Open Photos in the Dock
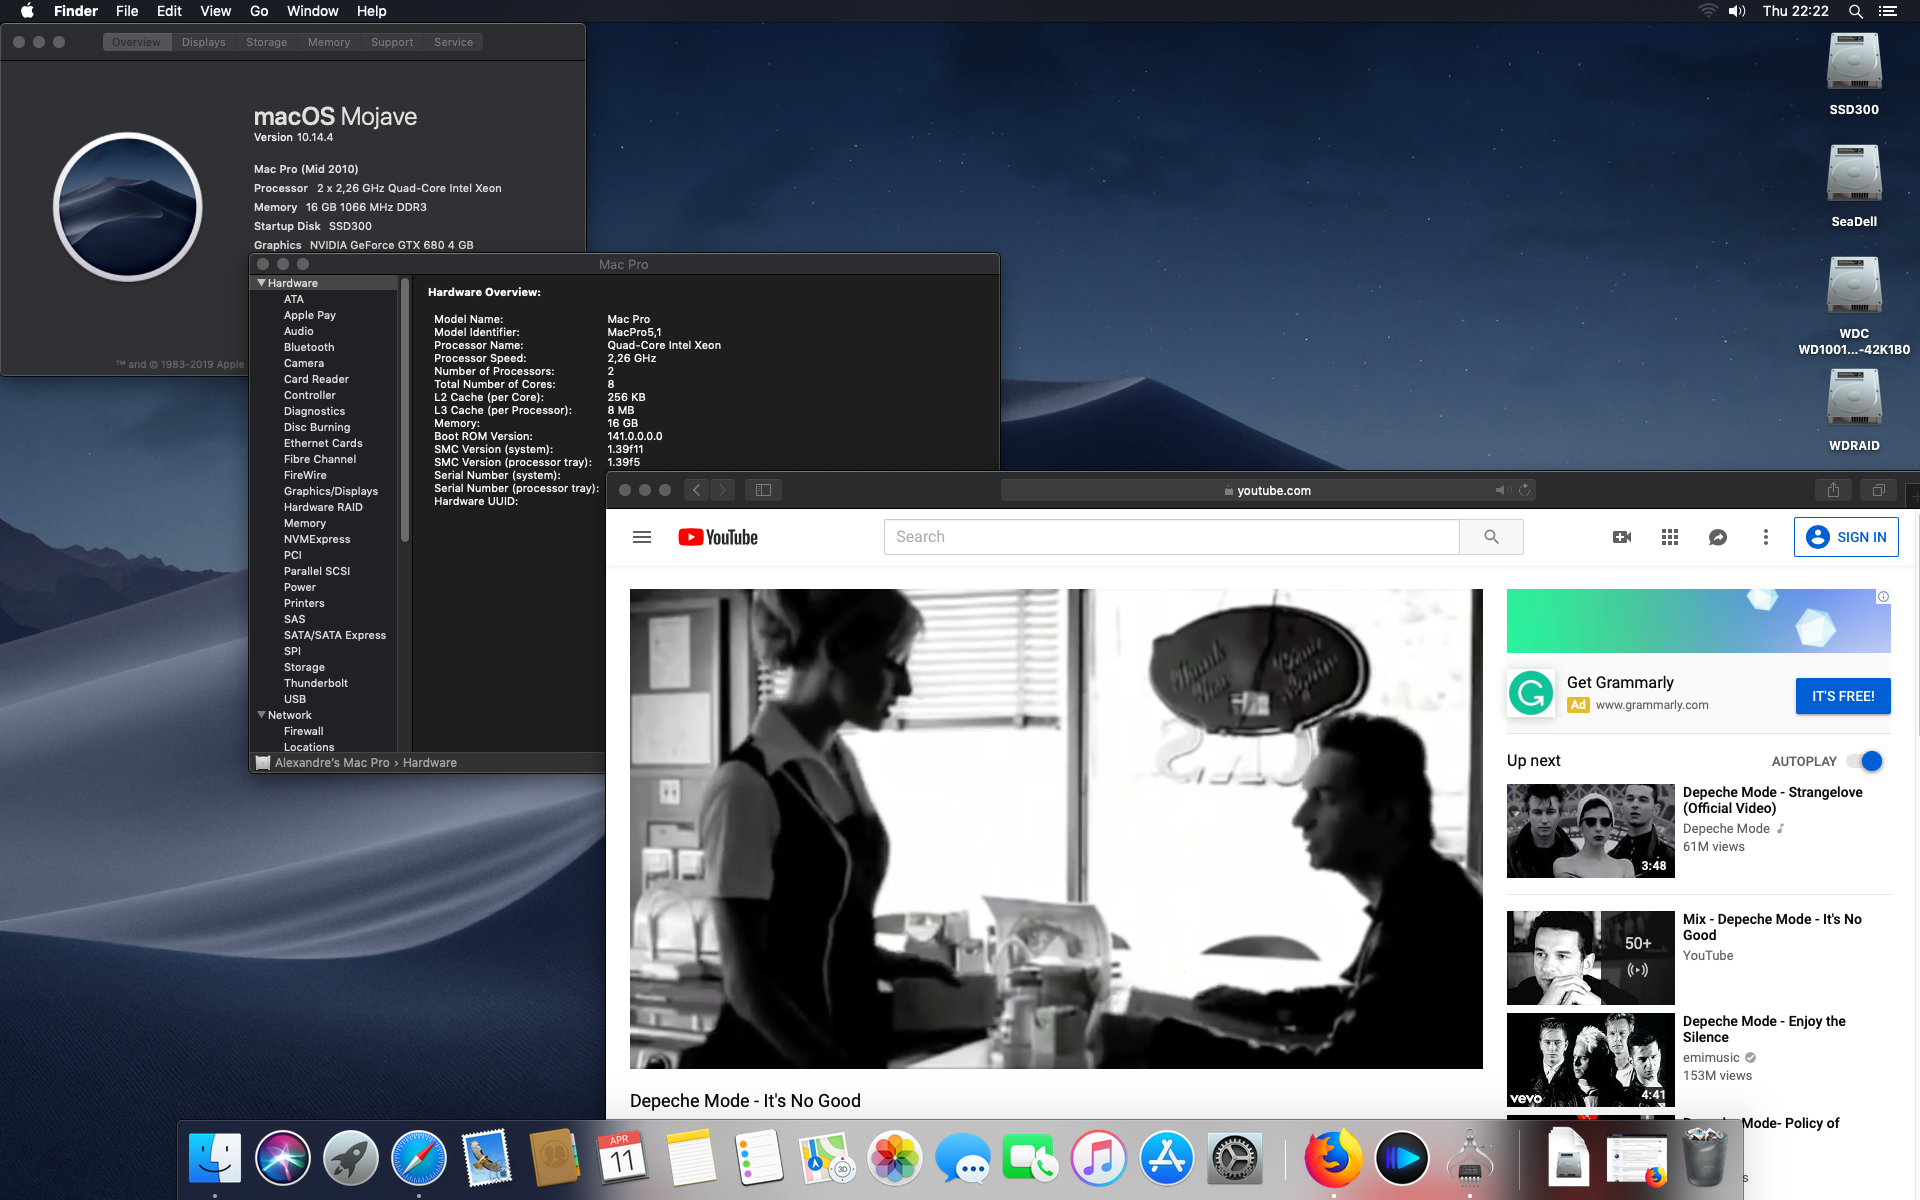 [895, 1159]
